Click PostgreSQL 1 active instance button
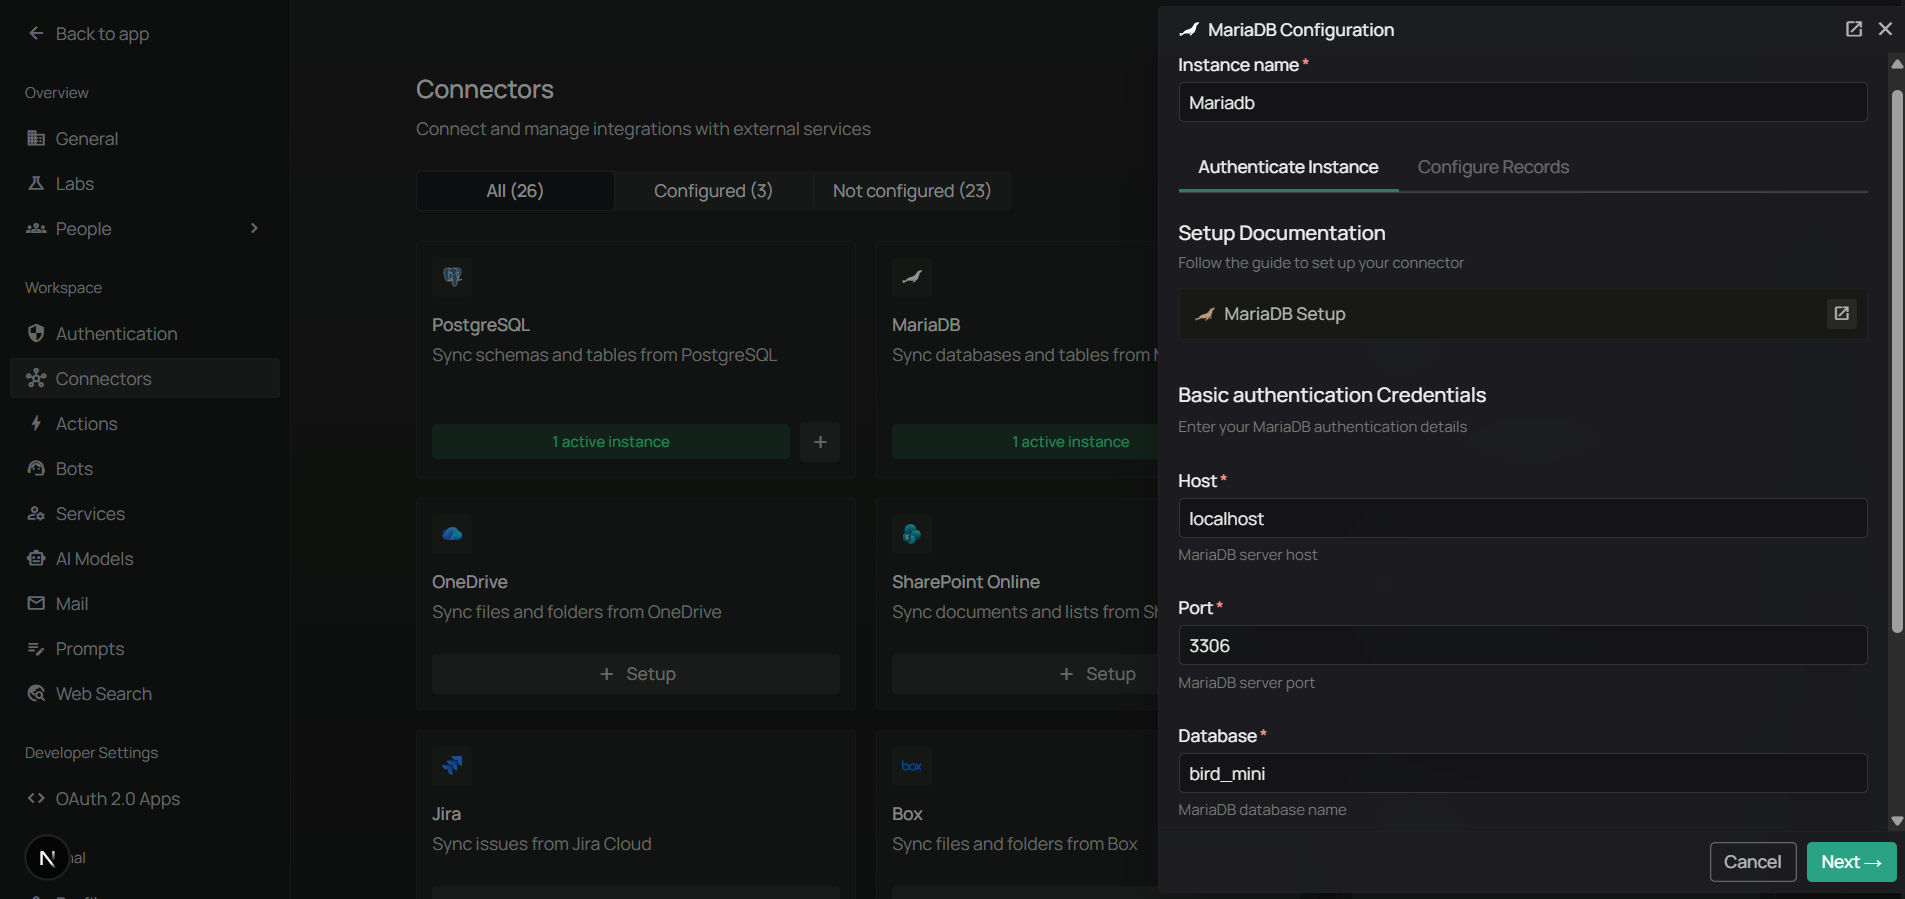1905x899 pixels. click(x=611, y=442)
